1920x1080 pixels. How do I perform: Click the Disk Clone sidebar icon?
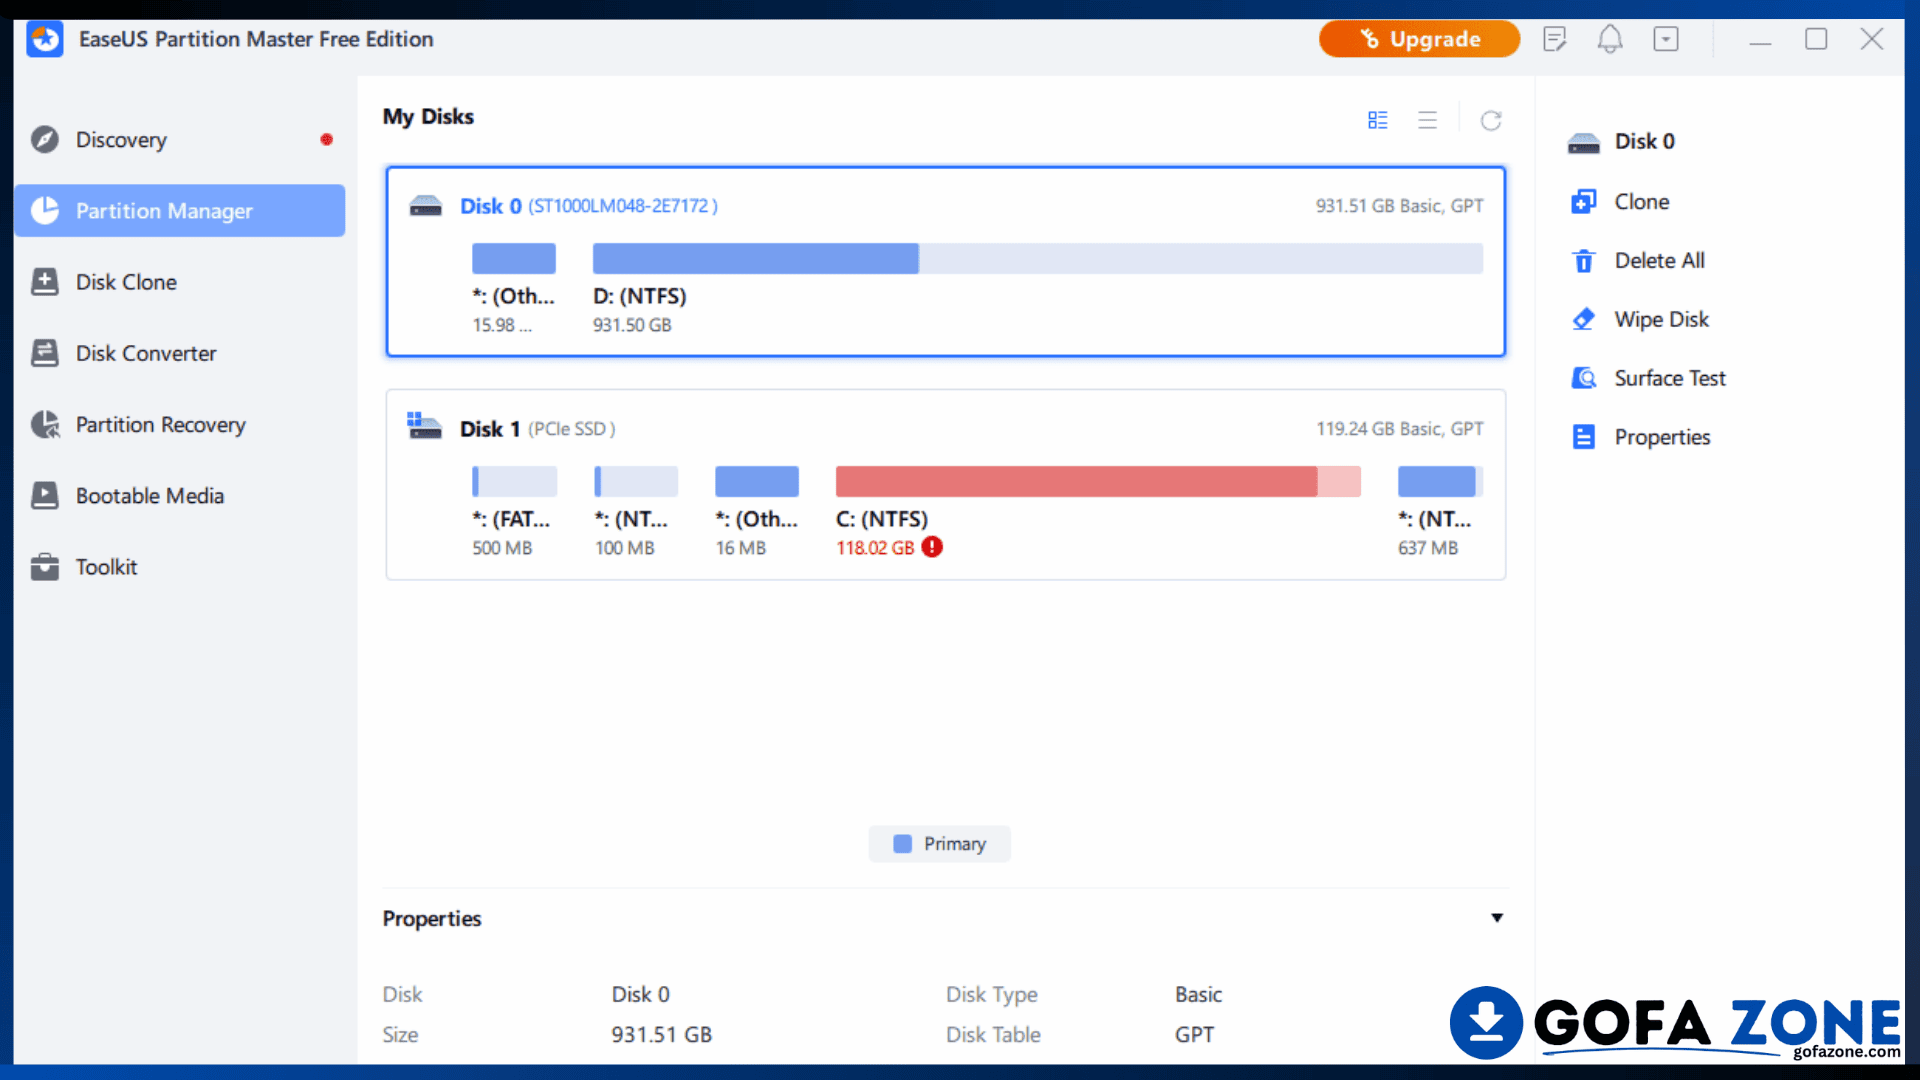(x=45, y=282)
